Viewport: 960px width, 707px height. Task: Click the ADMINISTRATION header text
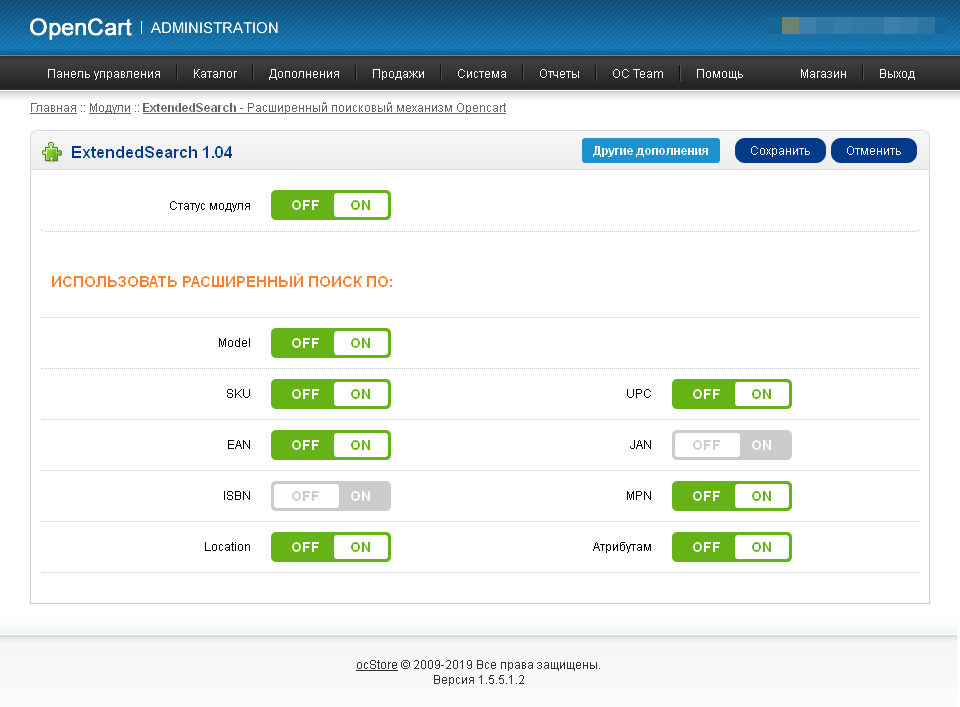click(x=214, y=28)
